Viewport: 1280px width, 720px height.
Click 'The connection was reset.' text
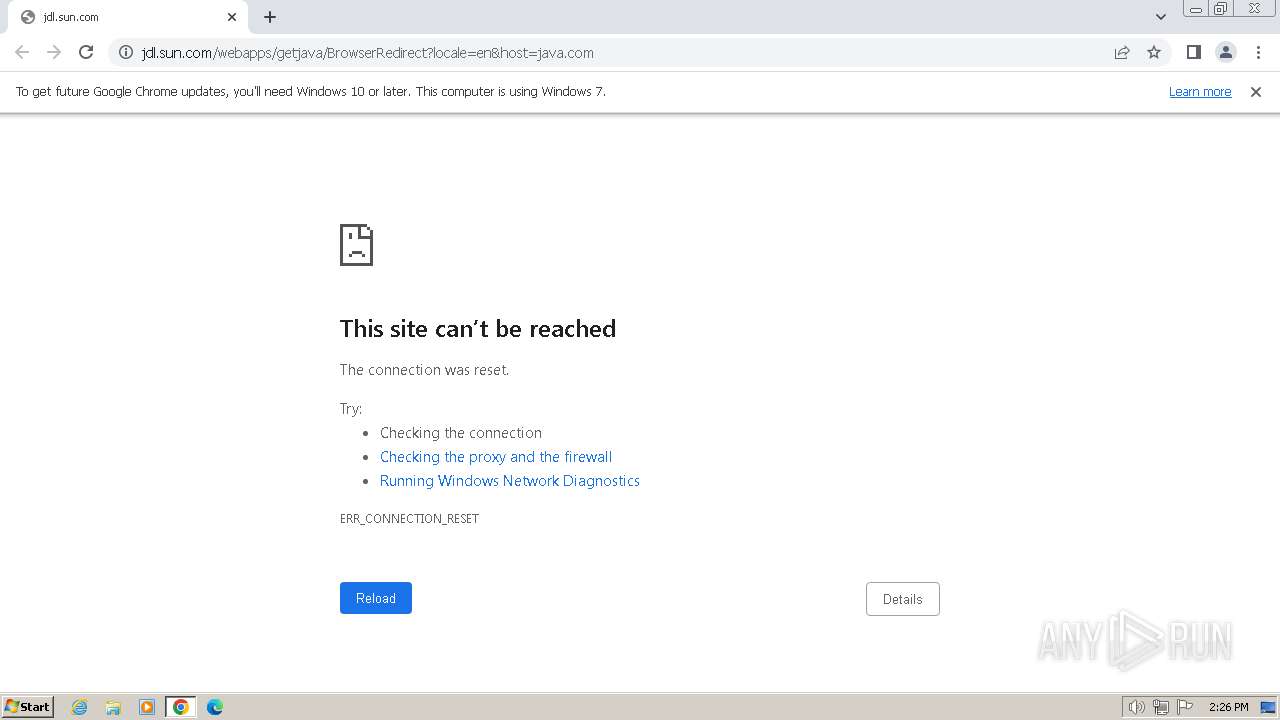click(x=424, y=370)
